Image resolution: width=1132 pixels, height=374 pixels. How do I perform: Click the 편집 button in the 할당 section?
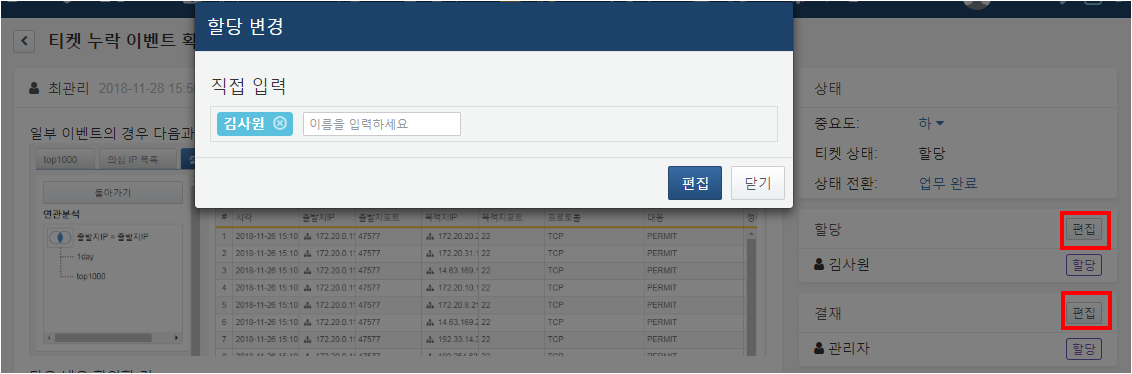click(1084, 230)
